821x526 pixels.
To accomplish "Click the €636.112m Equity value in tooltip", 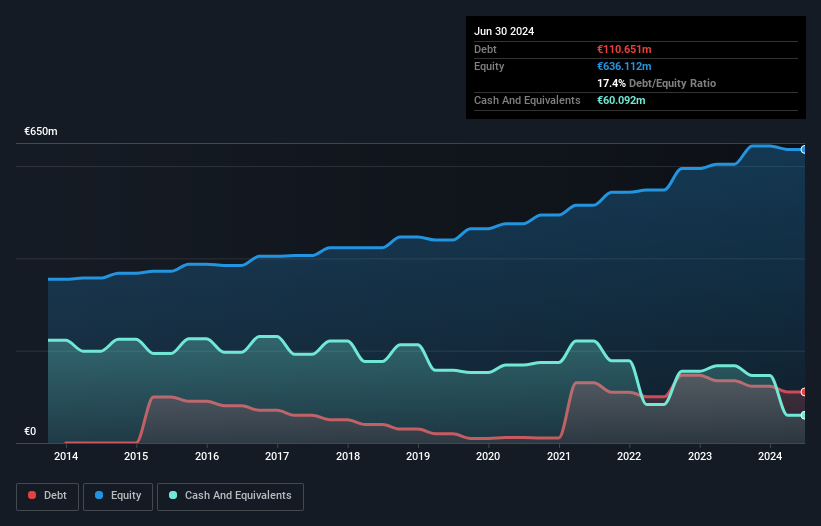I will (x=624, y=66).
